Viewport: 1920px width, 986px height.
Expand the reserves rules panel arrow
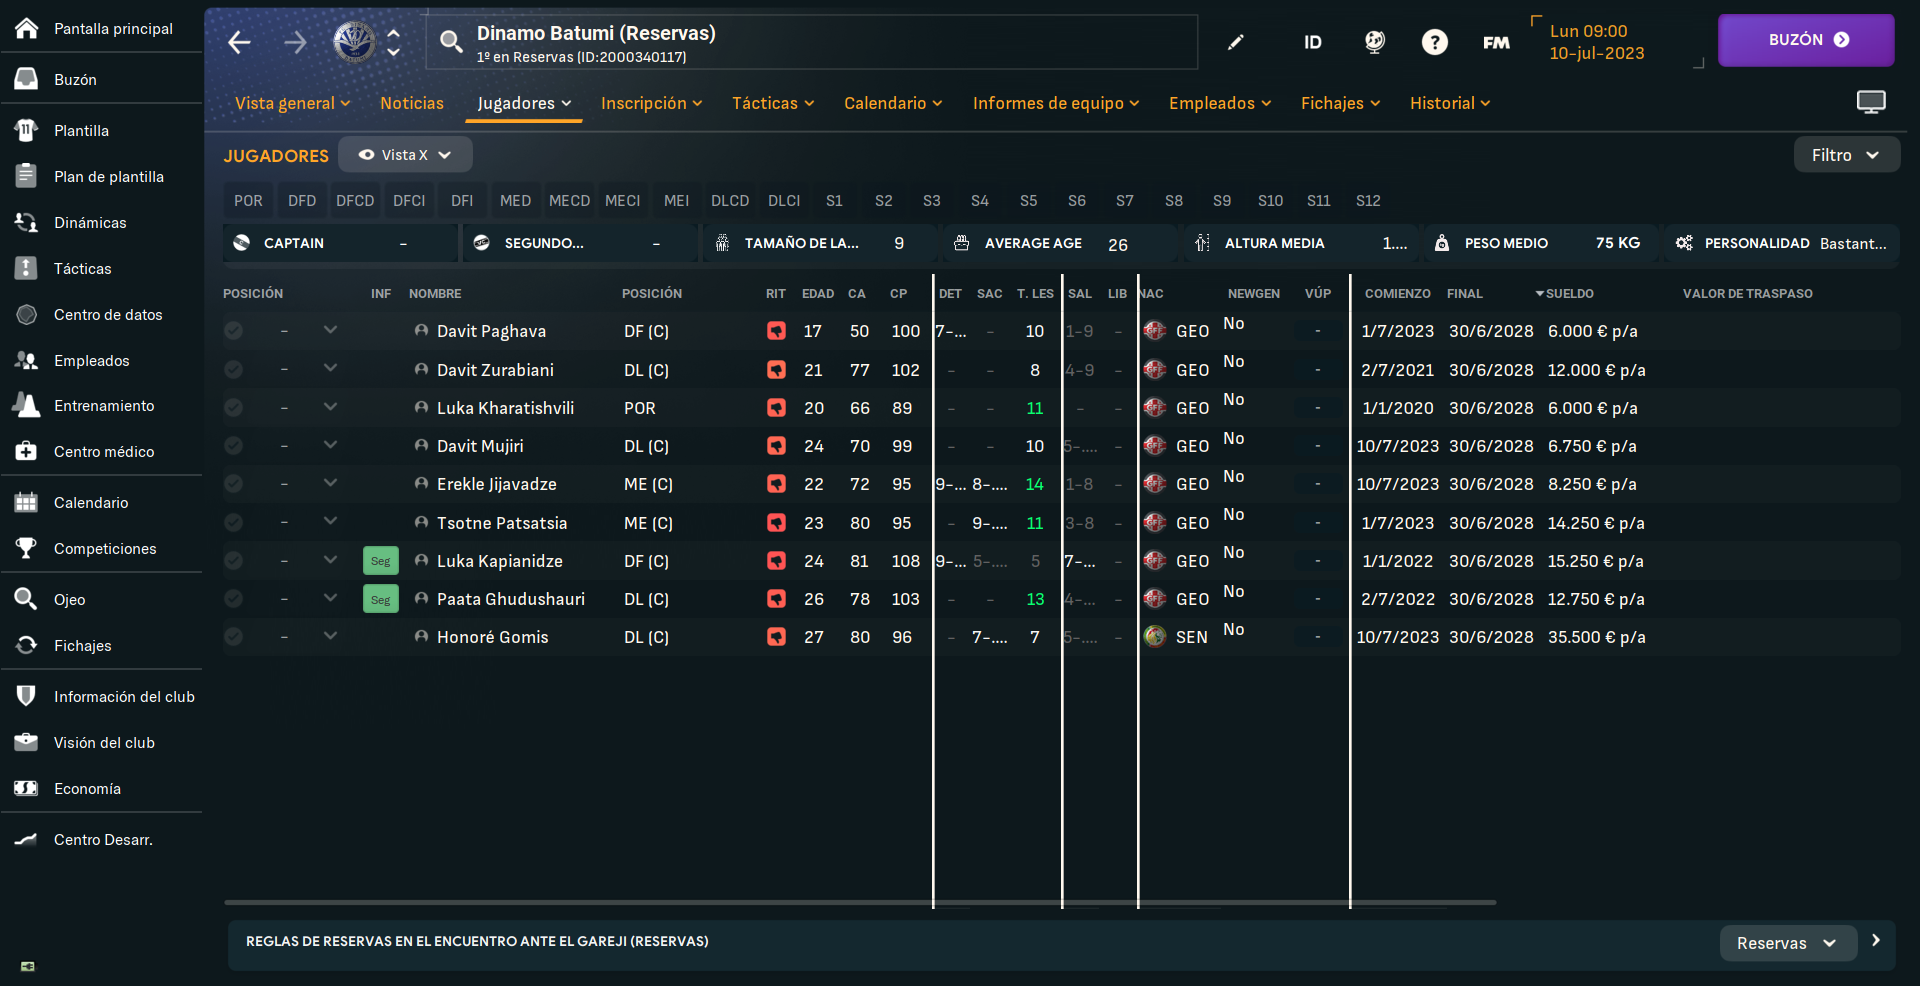pyautogui.click(x=1876, y=940)
